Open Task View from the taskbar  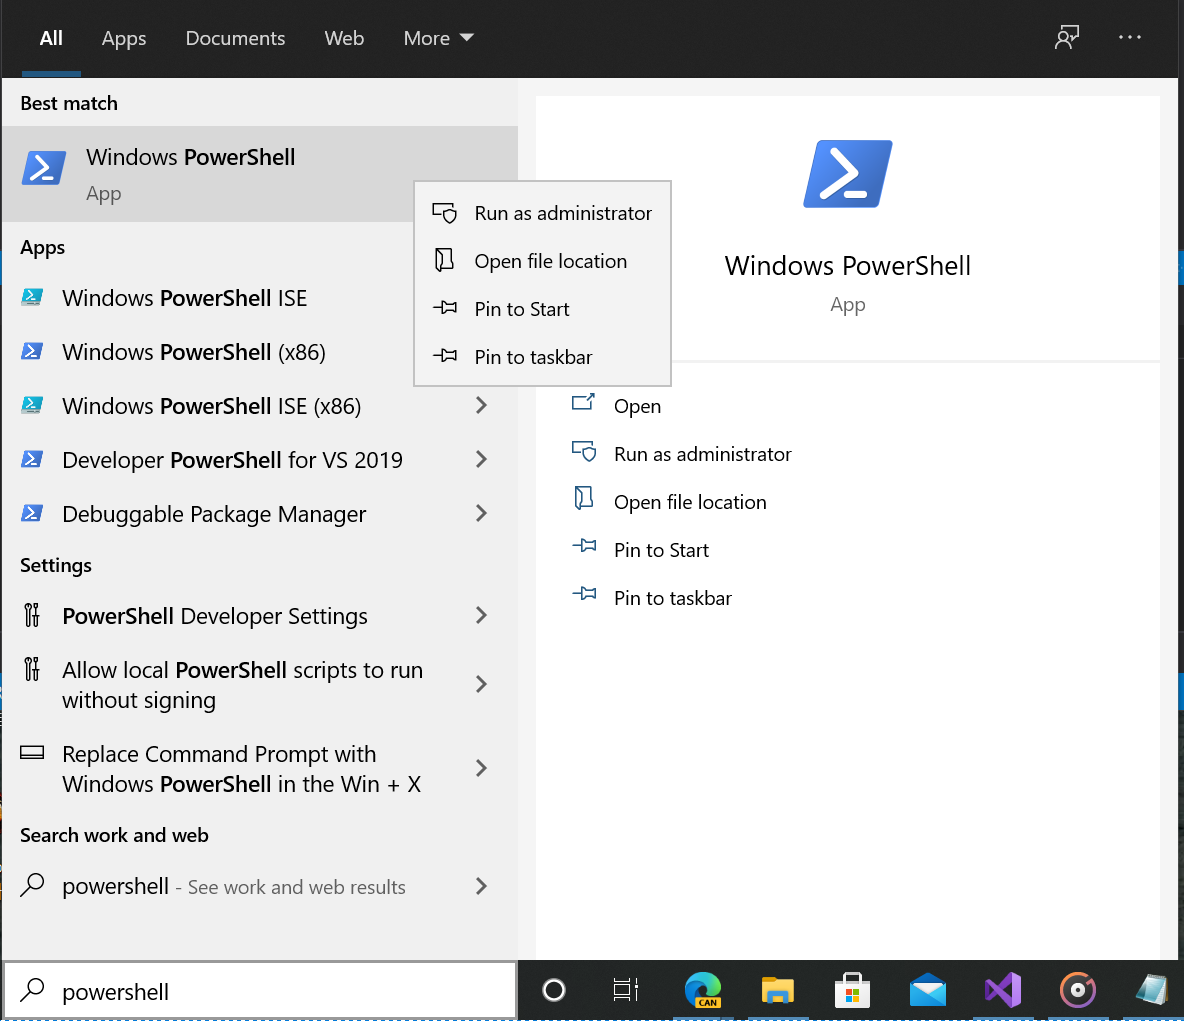(x=625, y=990)
